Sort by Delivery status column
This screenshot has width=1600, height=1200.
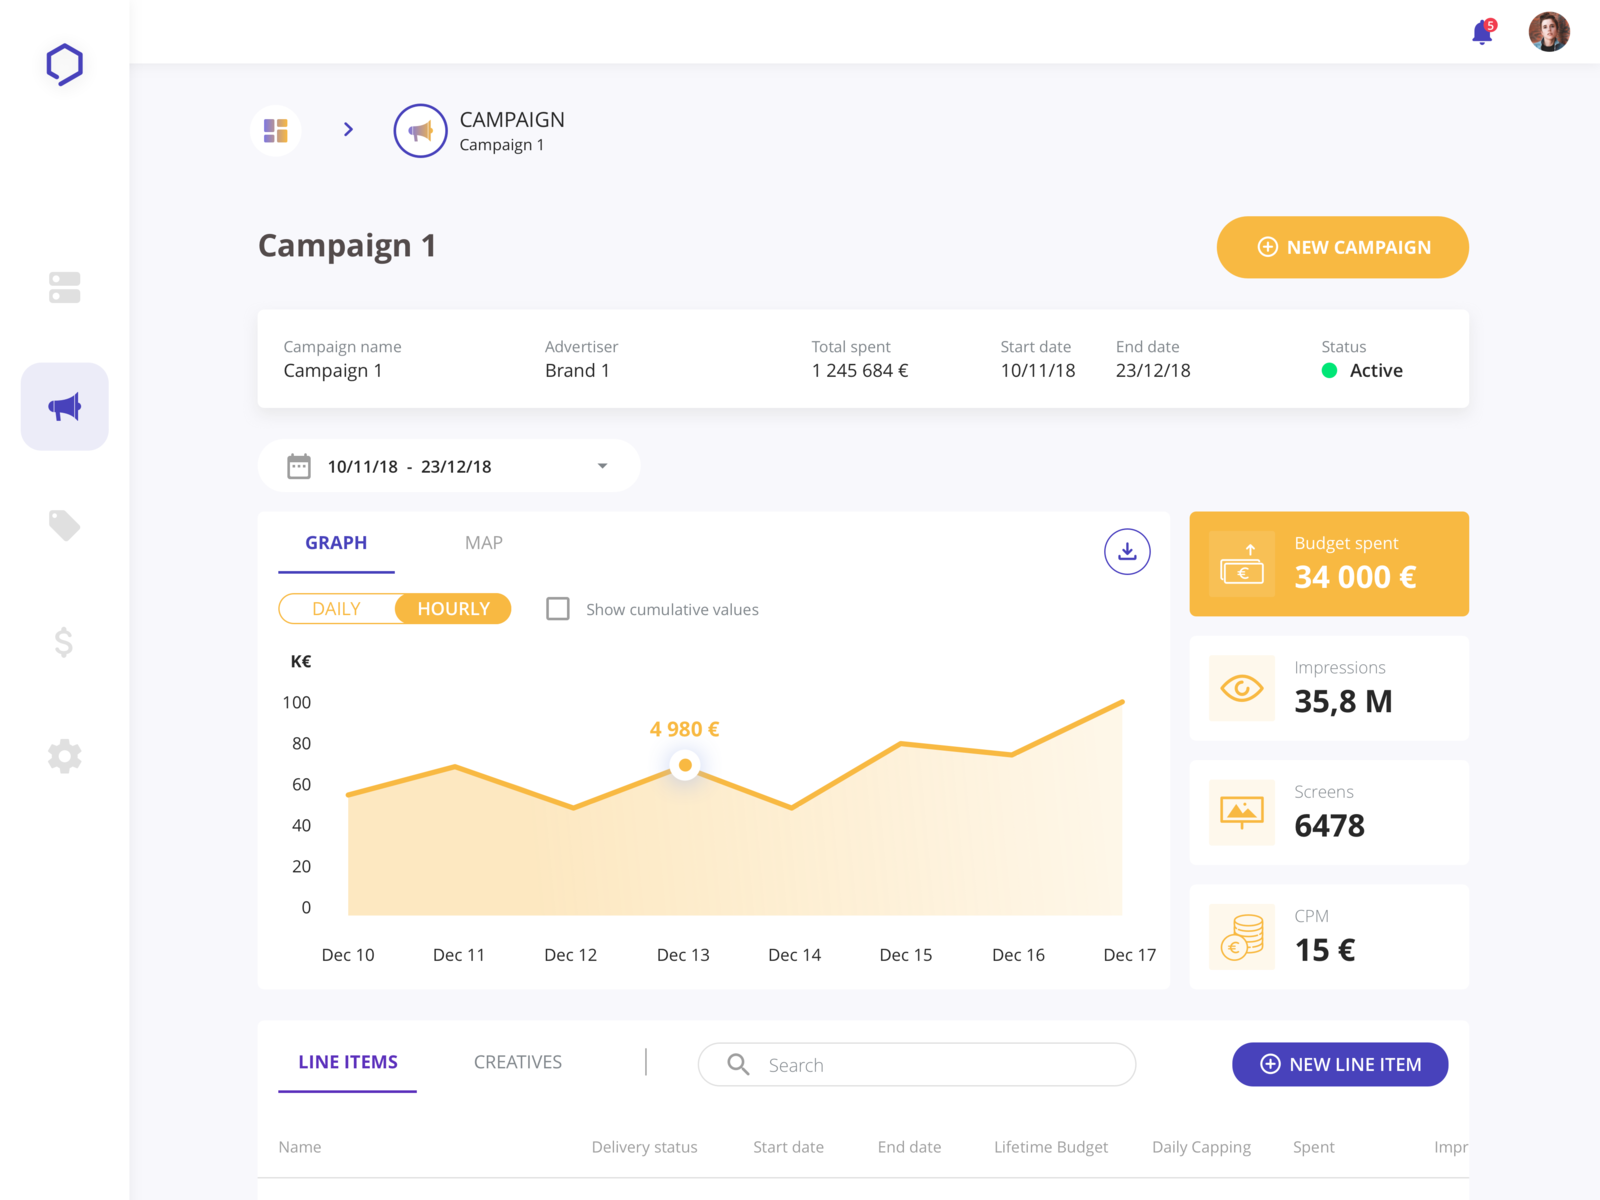click(645, 1147)
